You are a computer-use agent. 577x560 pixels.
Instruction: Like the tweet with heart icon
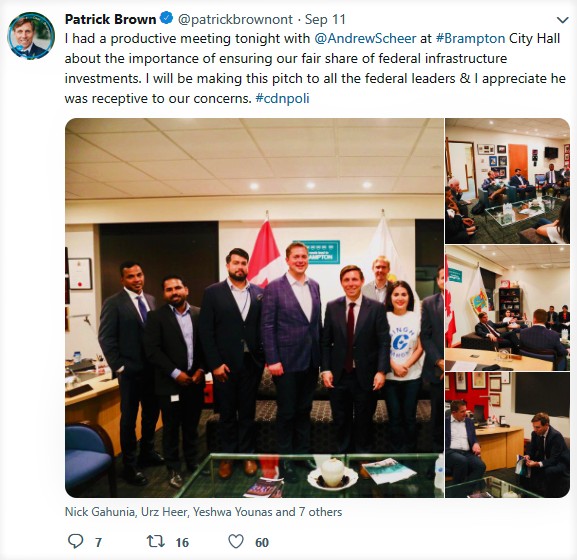point(236,542)
